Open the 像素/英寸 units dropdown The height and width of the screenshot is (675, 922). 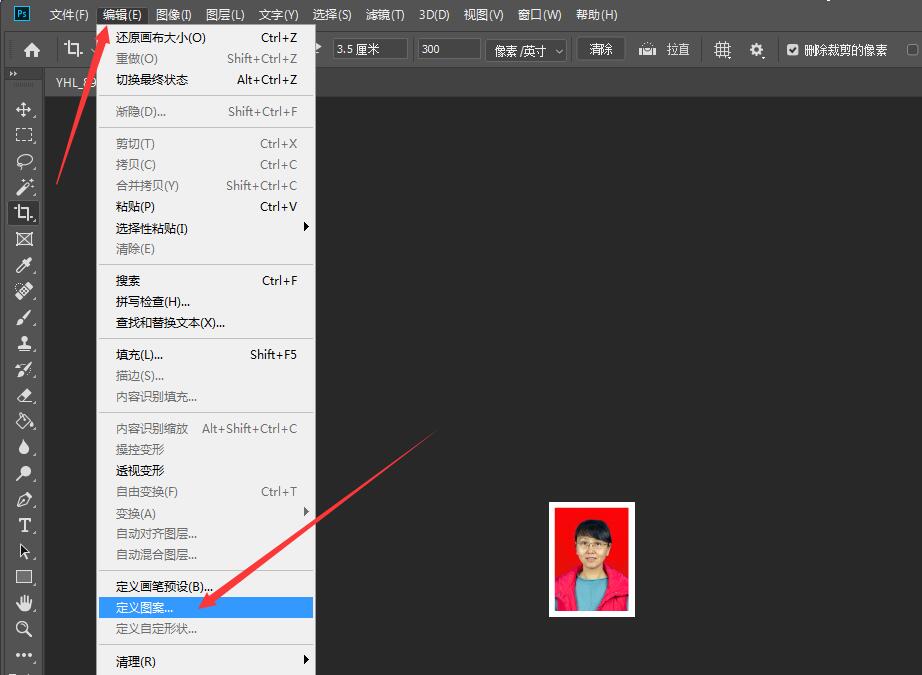pos(526,50)
